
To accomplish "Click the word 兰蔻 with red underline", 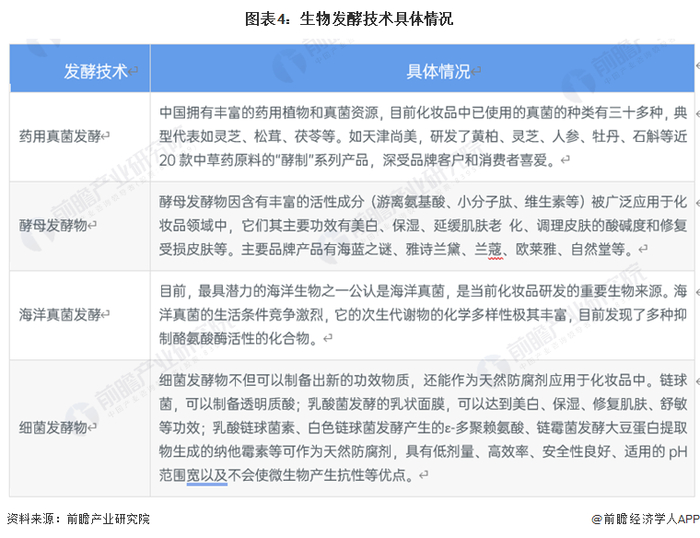I will (488, 249).
